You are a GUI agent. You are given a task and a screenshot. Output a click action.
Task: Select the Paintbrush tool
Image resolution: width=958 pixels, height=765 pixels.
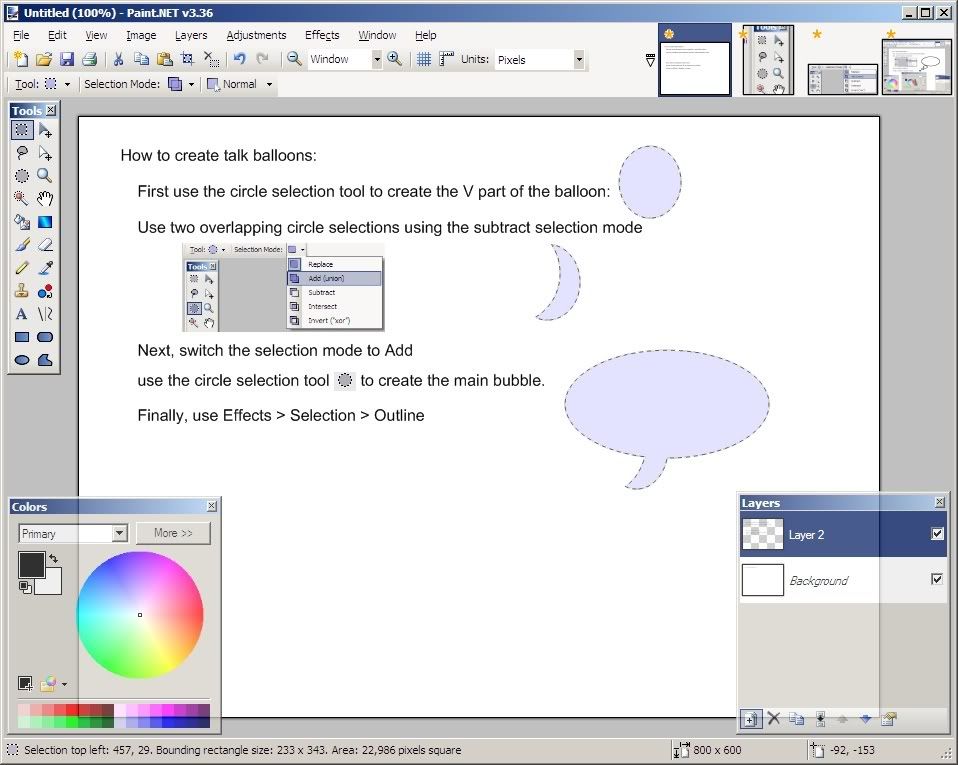(x=22, y=245)
